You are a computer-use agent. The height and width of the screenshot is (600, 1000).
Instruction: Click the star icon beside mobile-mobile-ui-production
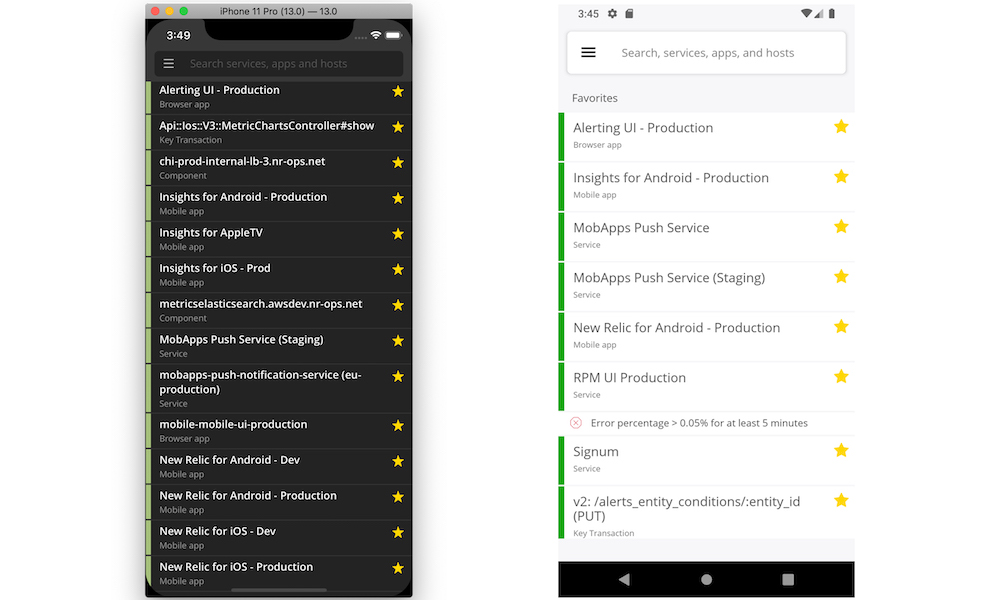click(398, 425)
